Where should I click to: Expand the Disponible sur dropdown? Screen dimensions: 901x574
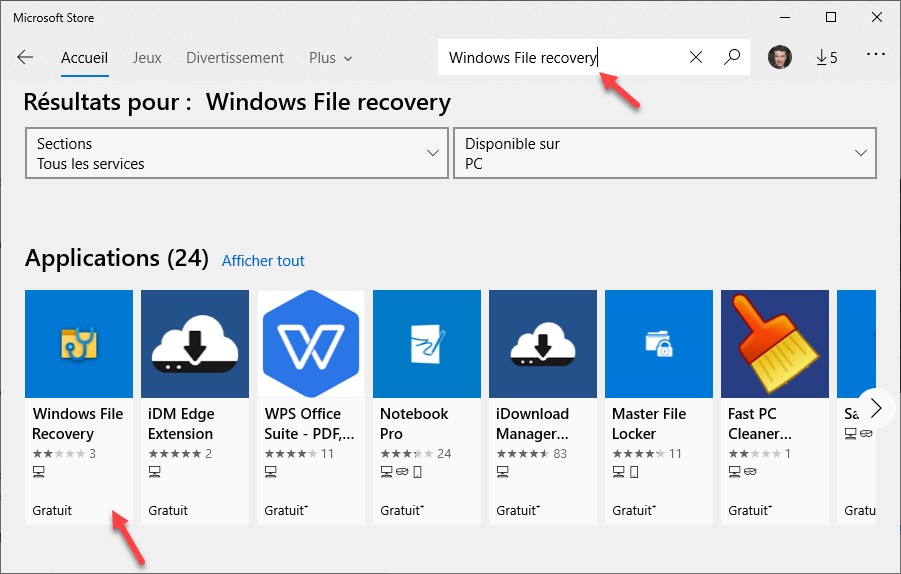[665, 153]
